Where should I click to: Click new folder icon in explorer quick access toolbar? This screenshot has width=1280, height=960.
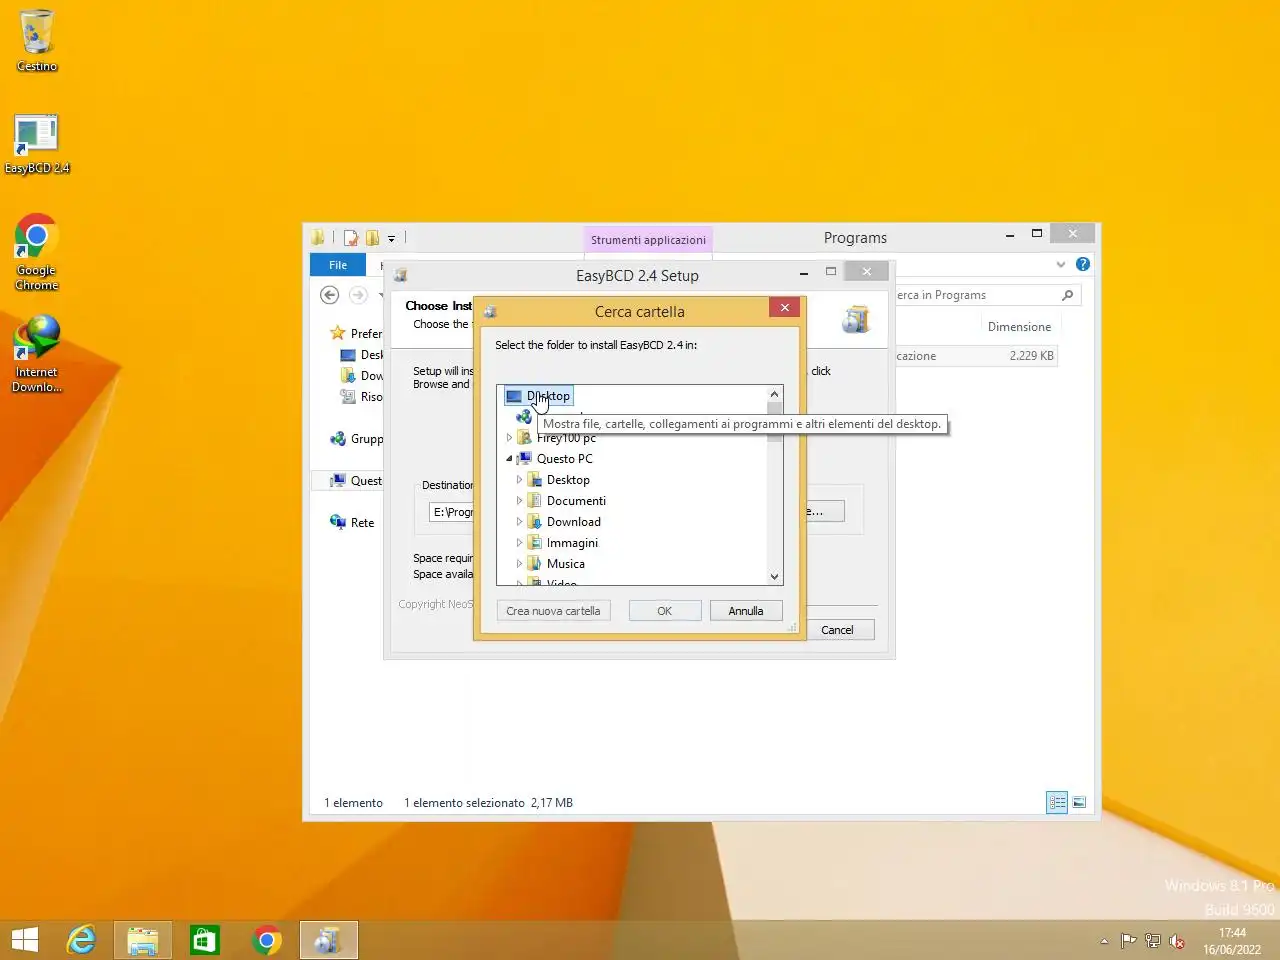pos(372,238)
